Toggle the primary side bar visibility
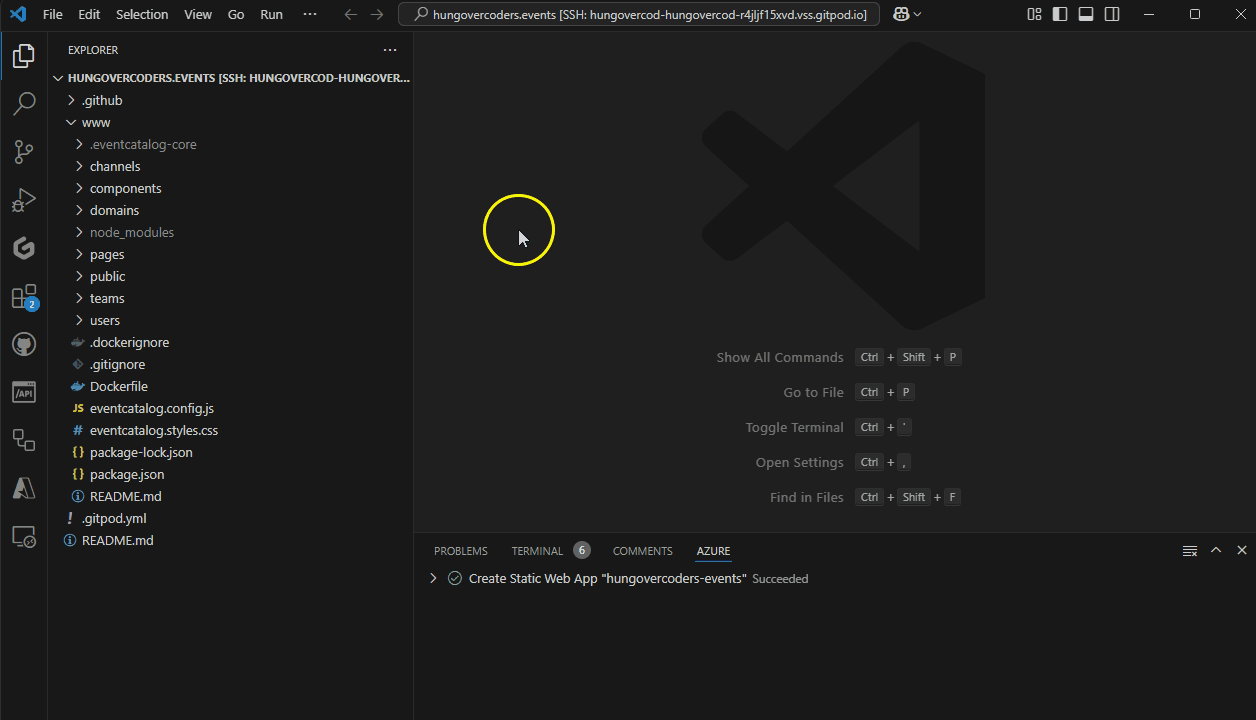Image resolution: width=1256 pixels, height=720 pixels. (x=1060, y=14)
